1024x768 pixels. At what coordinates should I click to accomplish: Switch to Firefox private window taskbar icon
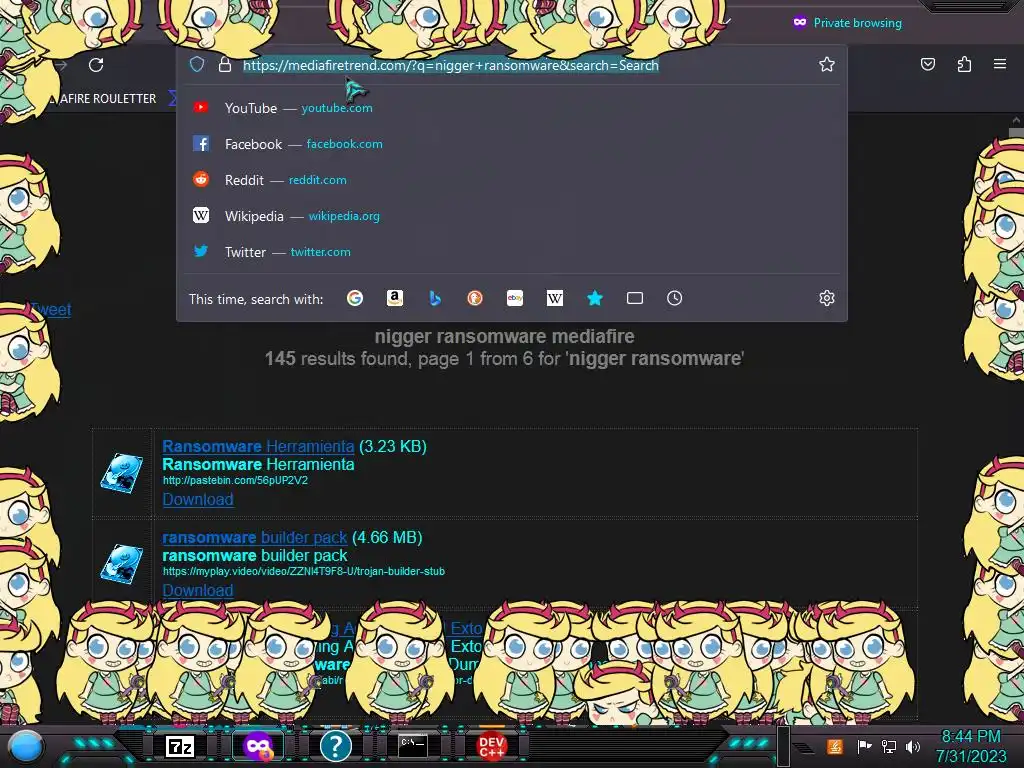pos(258,746)
